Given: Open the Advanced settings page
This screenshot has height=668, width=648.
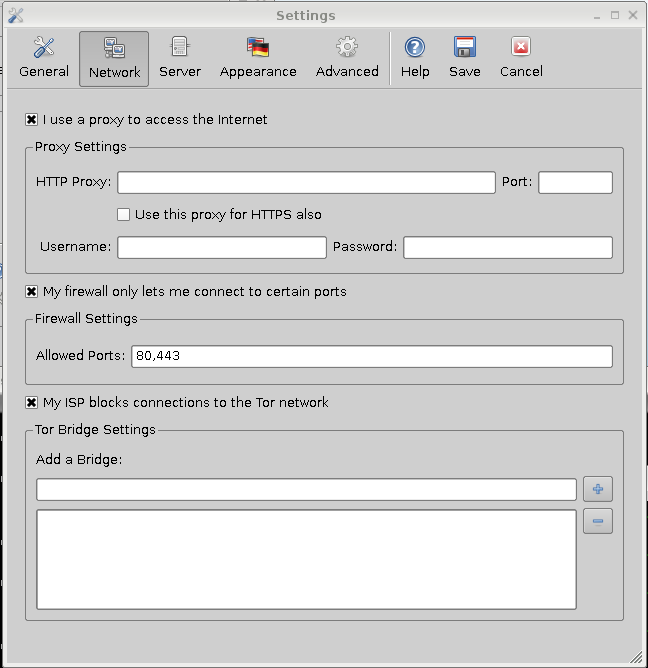Looking at the screenshot, I should click(347, 58).
